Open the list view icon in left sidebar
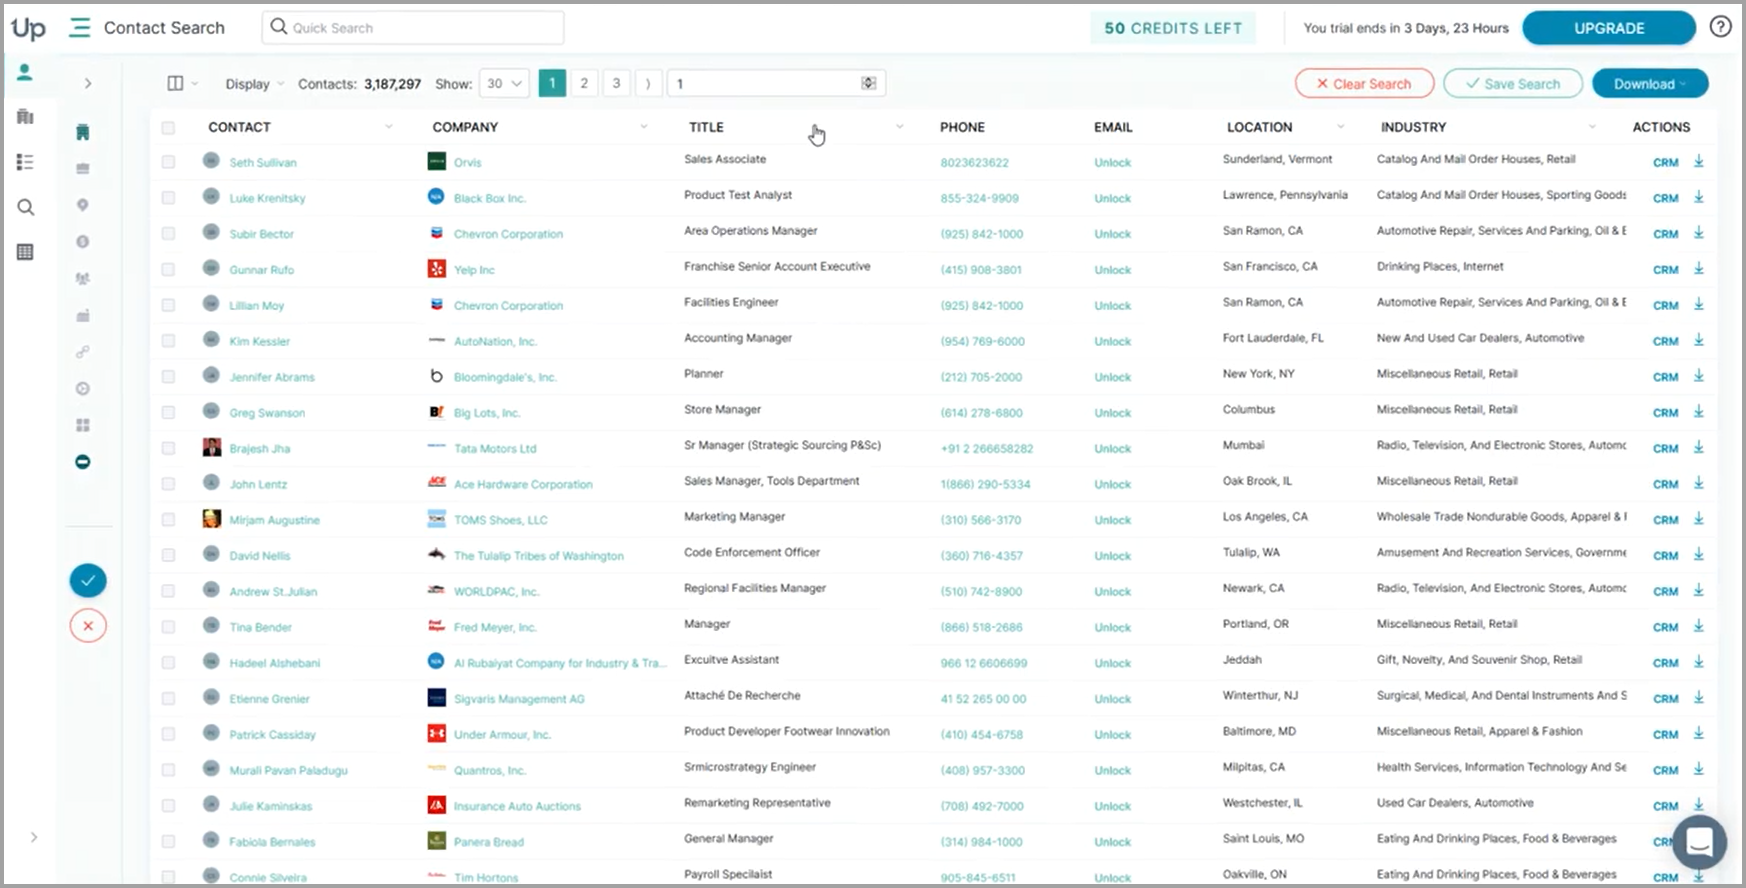This screenshot has width=1746, height=888. point(26,162)
